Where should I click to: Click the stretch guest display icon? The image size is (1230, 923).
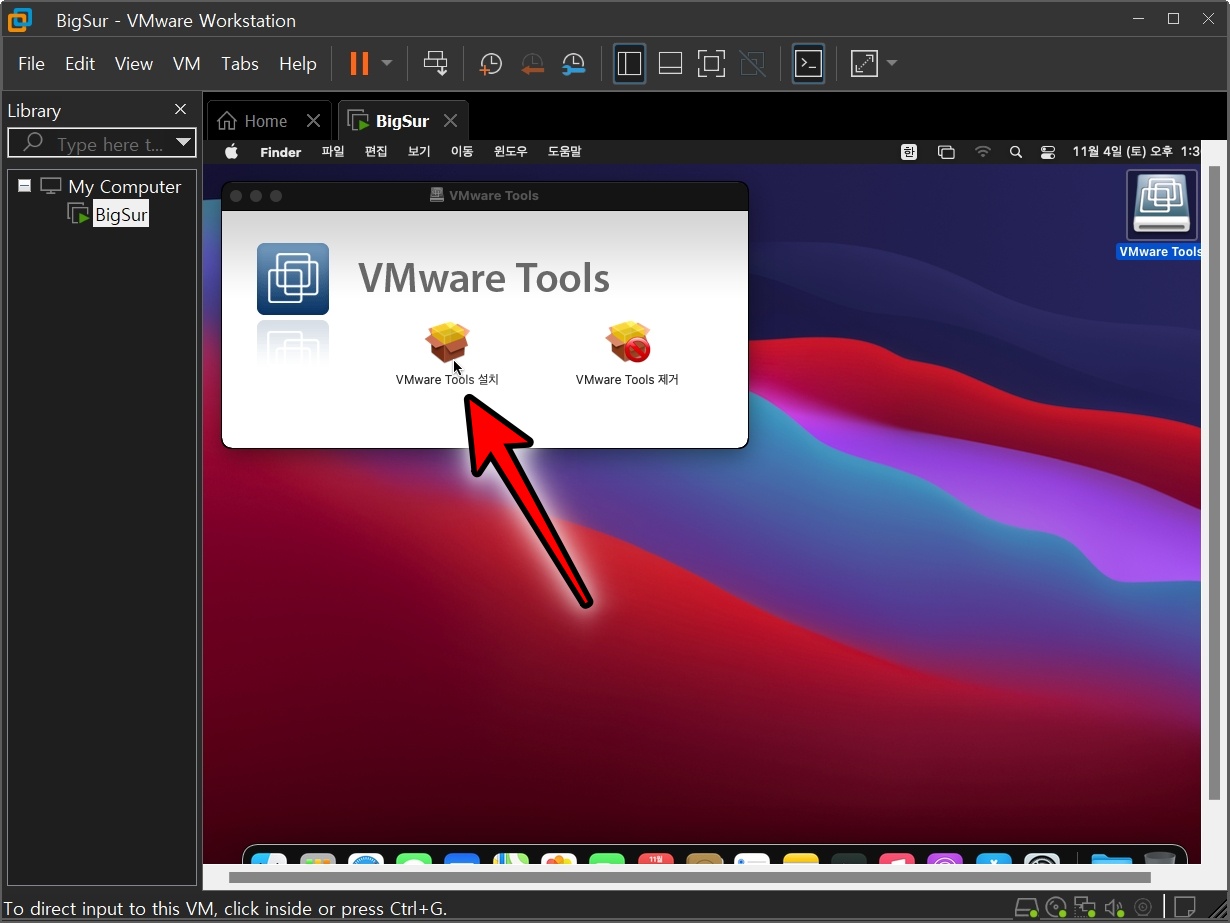(x=863, y=63)
